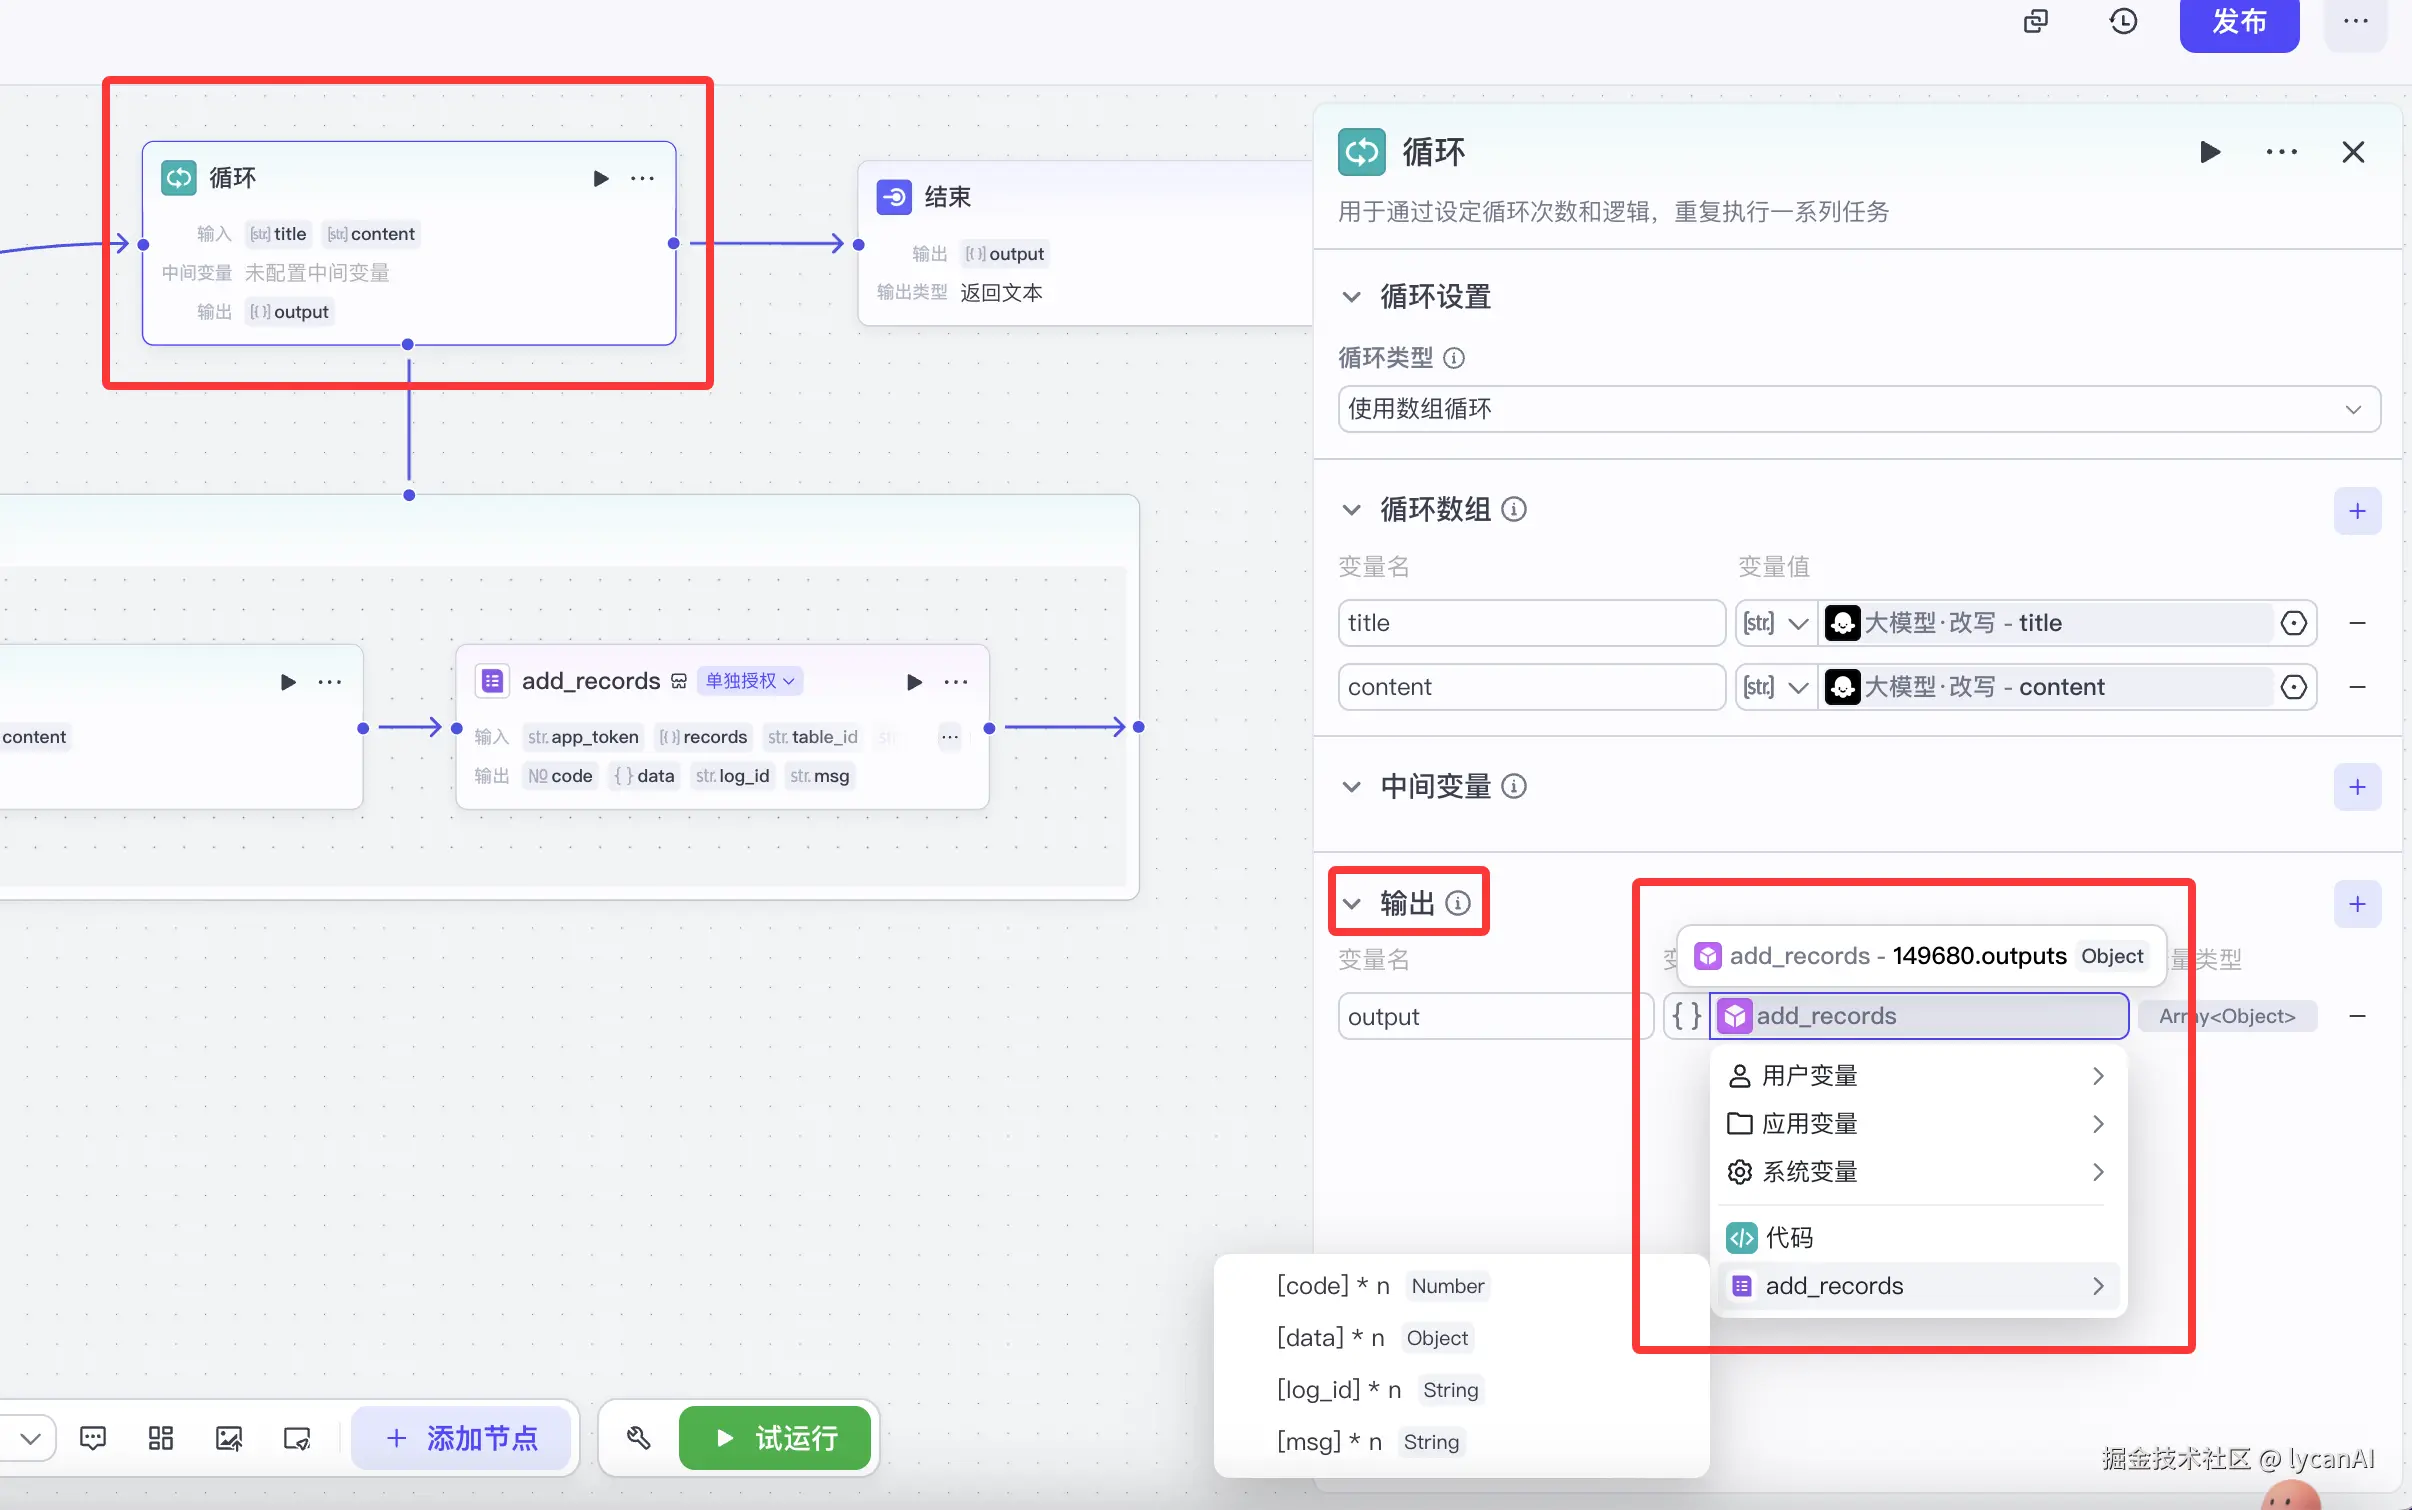Image resolution: width=2412 pixels, height=1510 pixels.
Task: Click the comment icon in bottom toolbar
Action: coord(93,1438)
